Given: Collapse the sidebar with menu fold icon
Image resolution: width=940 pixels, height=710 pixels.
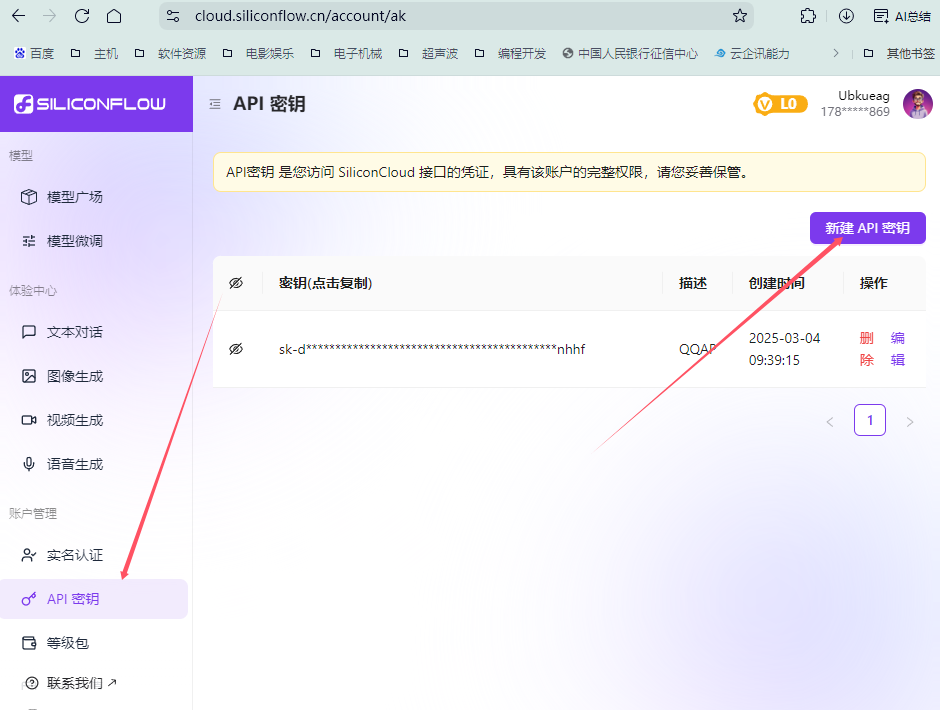Looking at the screenshot, I should [215, 104].
